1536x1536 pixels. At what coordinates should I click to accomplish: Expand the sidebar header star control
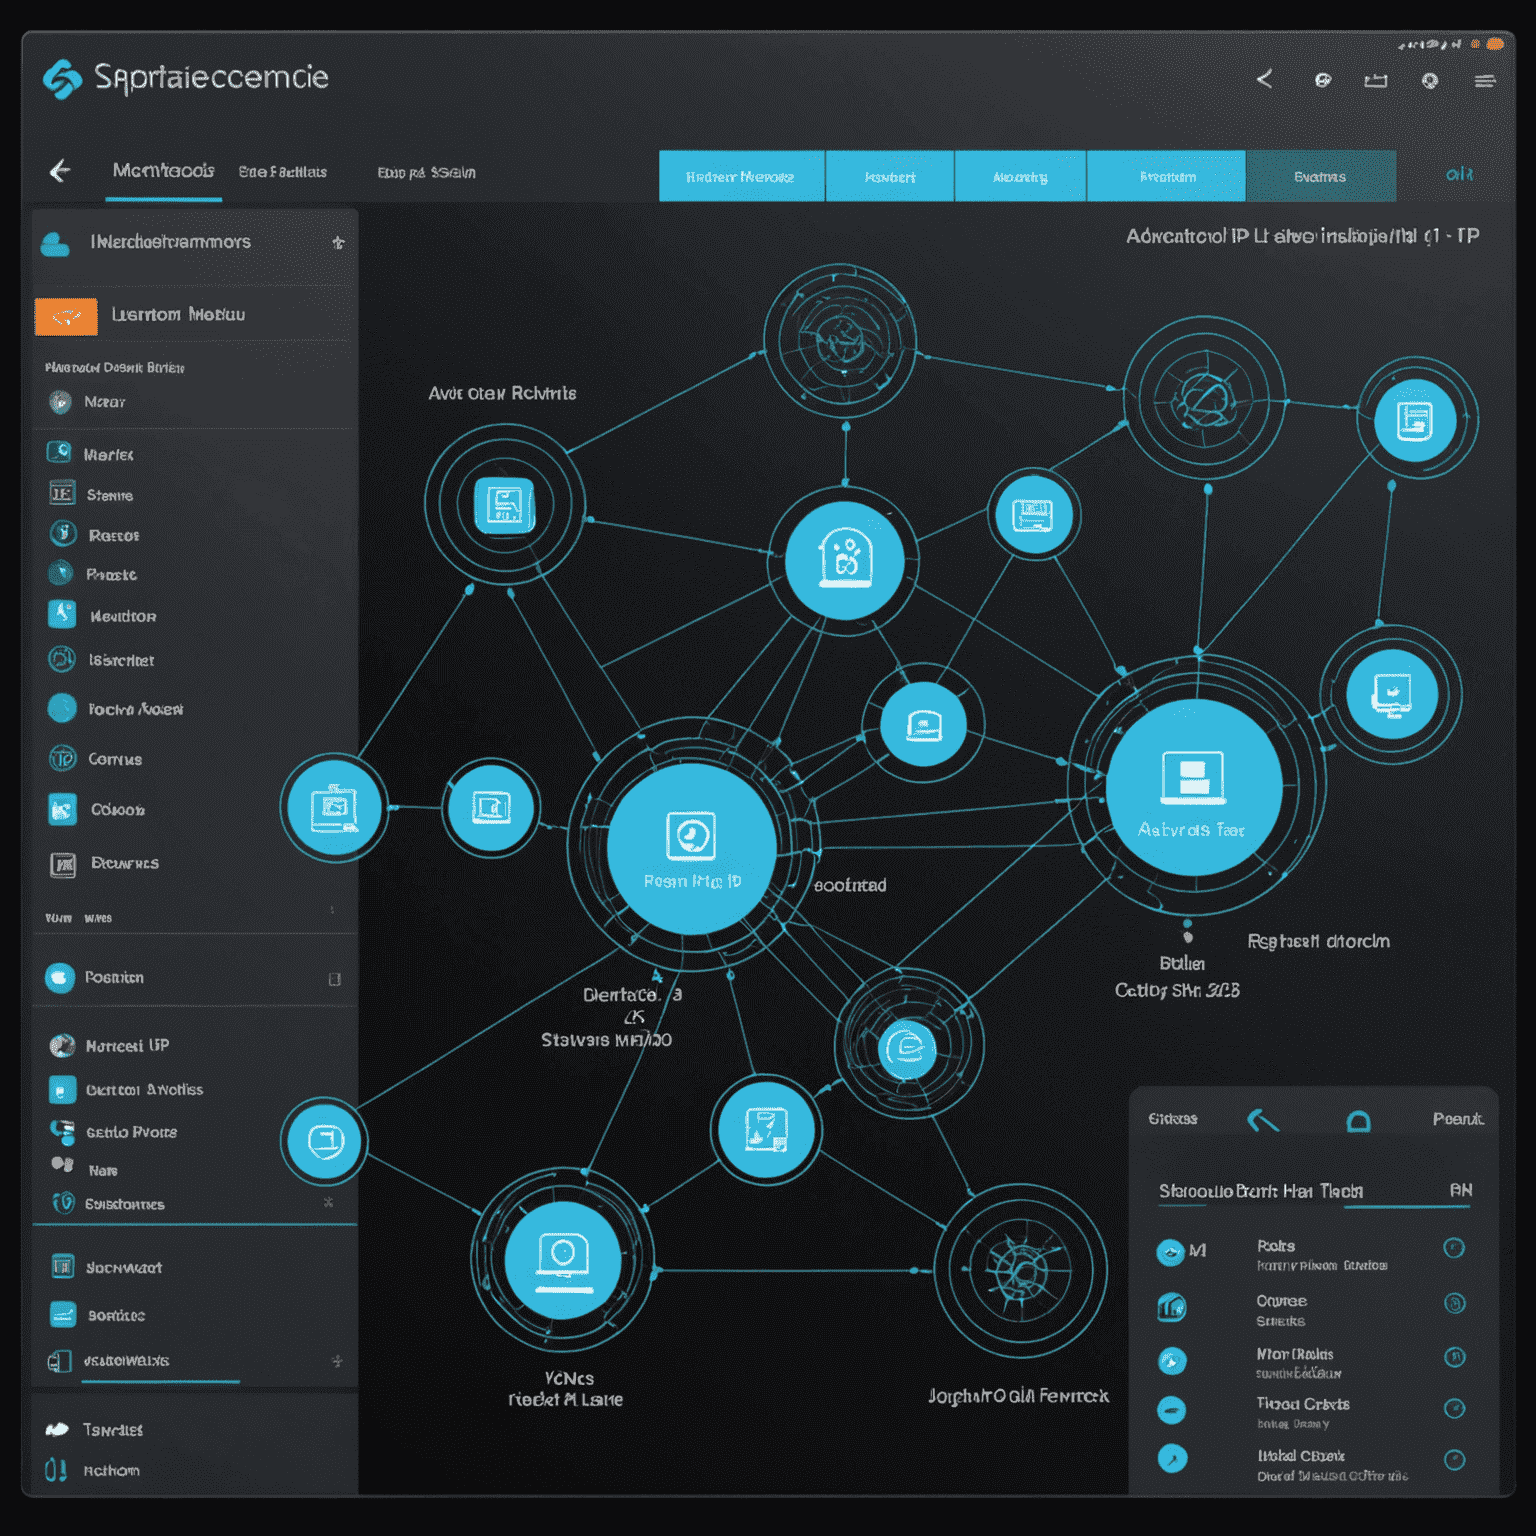tap(338, 242)
